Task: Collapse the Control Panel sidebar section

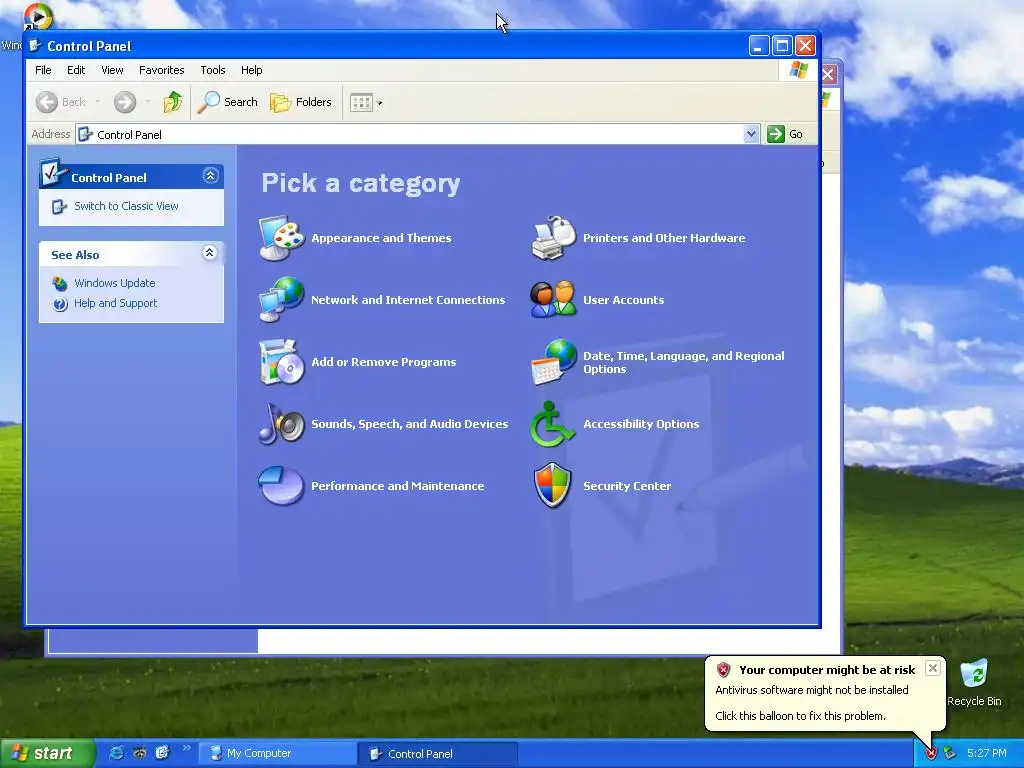Action: [x=210, y=176]
